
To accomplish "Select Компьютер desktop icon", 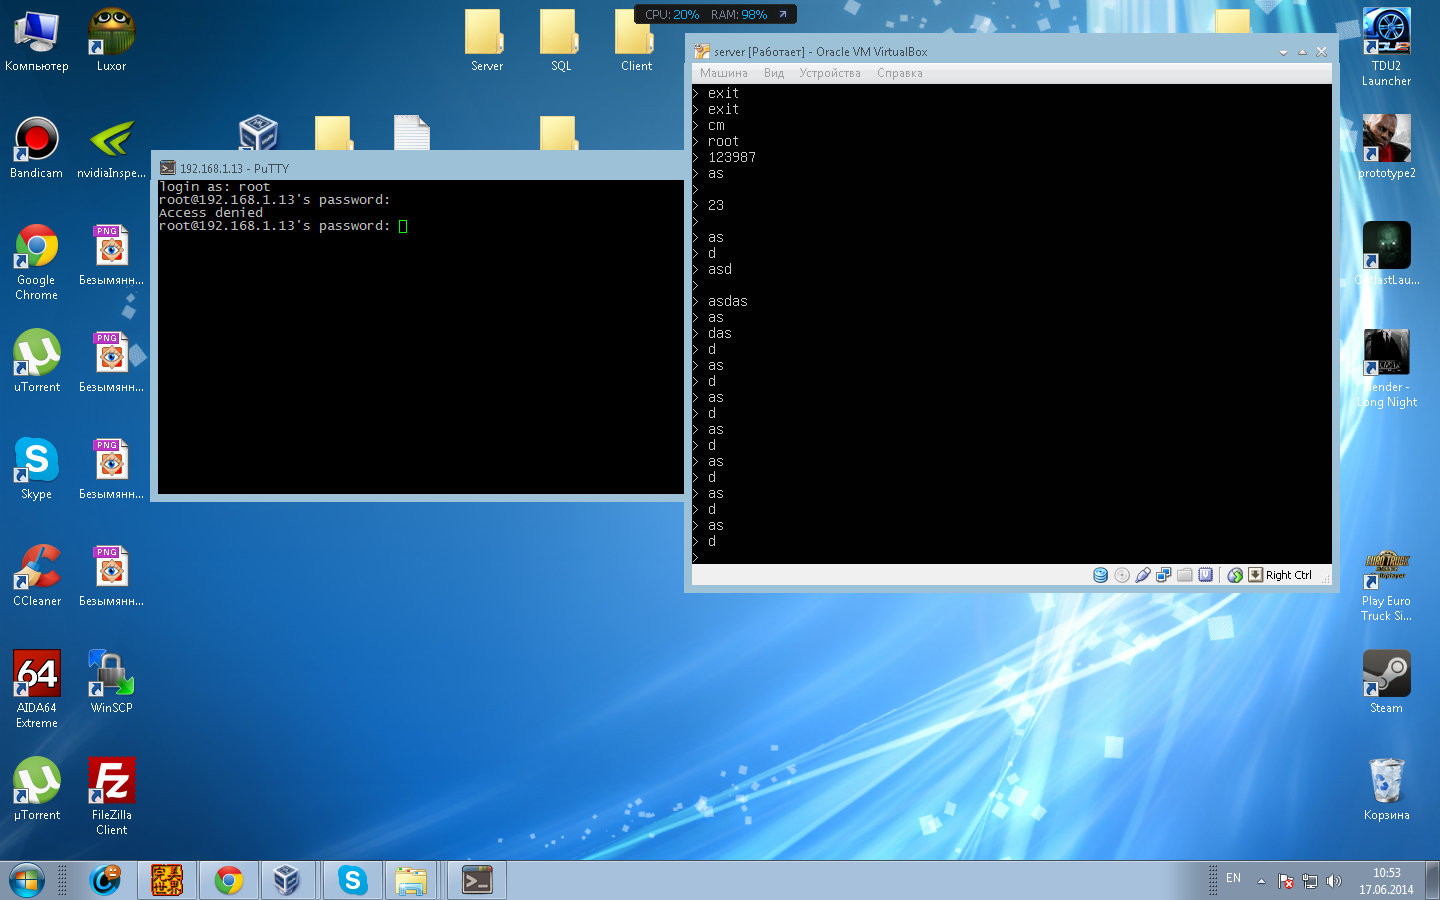I will (x=37, y=40).
